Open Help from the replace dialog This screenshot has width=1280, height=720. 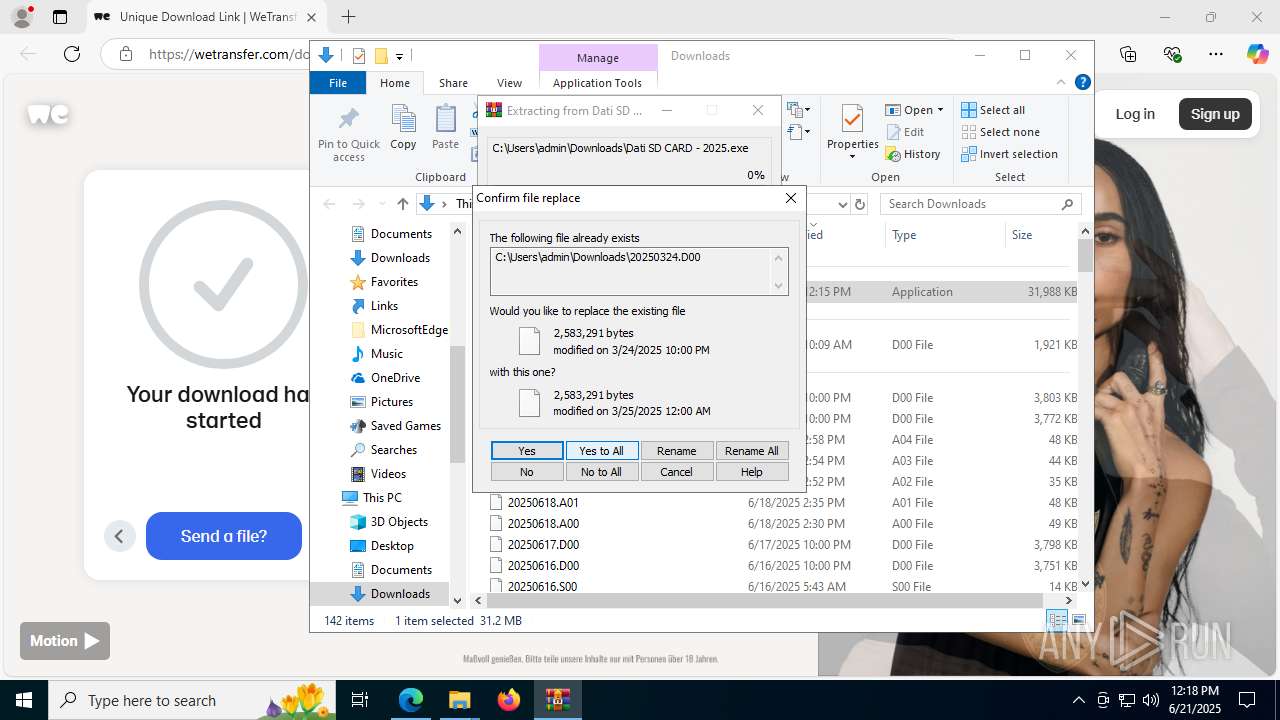(x=751, y=472)
